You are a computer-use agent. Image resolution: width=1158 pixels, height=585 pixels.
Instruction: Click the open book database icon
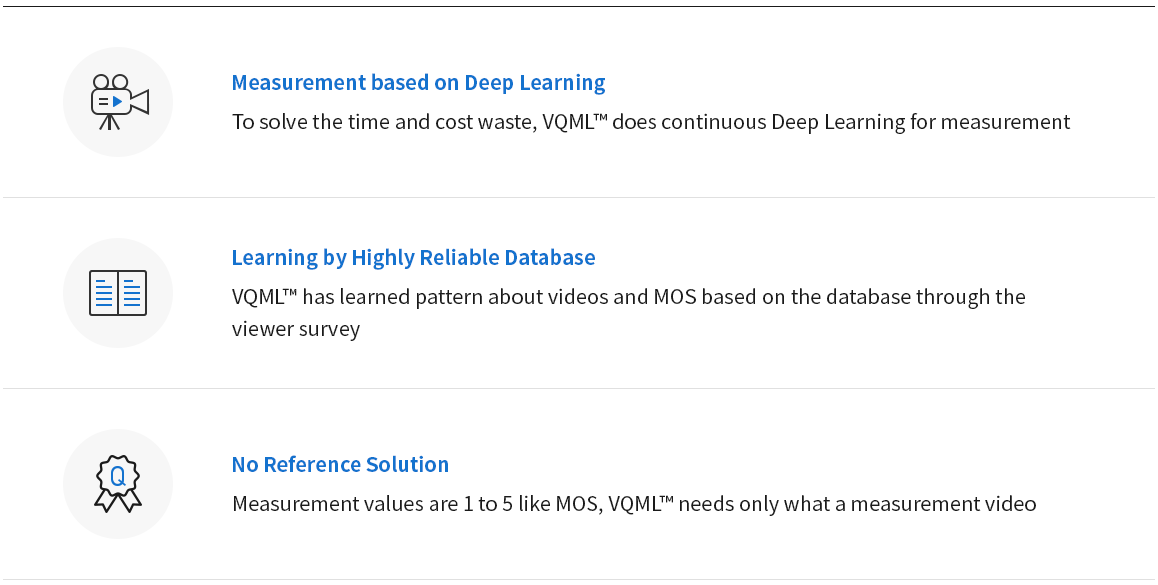[118, 293]
